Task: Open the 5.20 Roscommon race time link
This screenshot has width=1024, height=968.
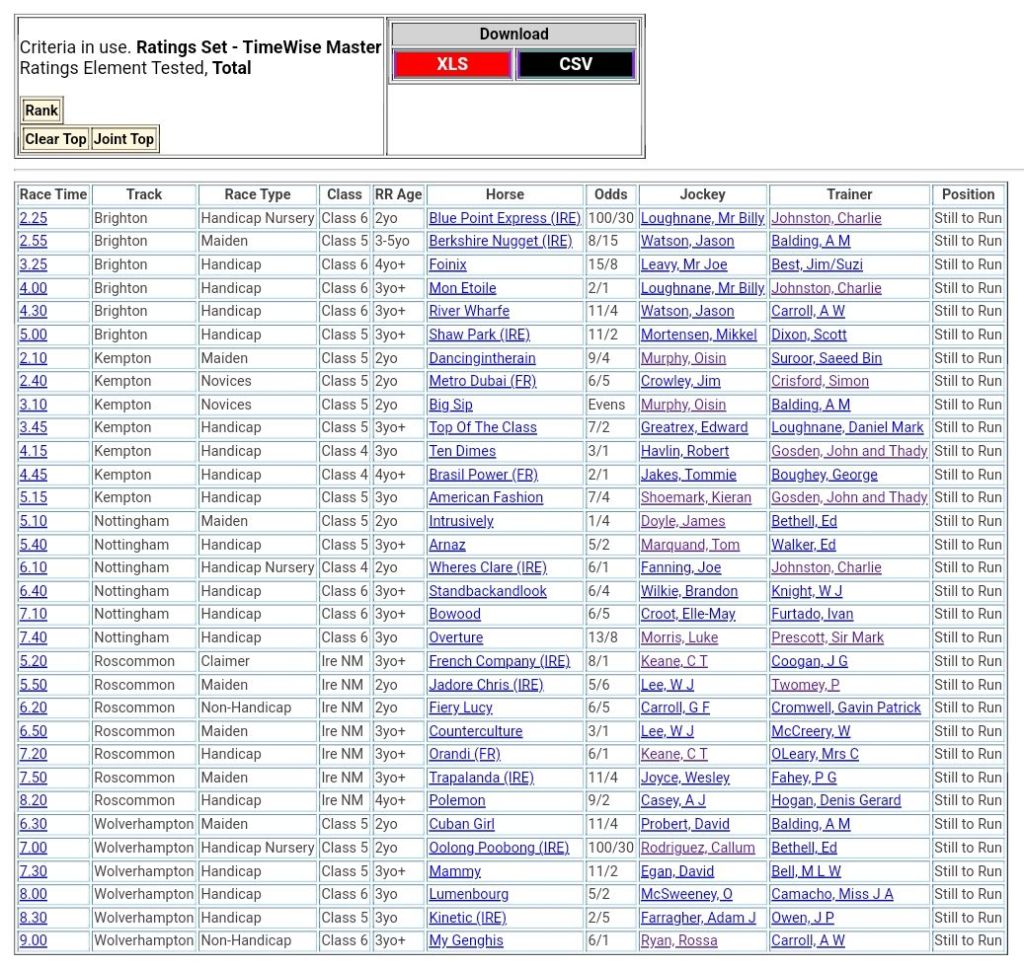Action: tap(33, 661)
